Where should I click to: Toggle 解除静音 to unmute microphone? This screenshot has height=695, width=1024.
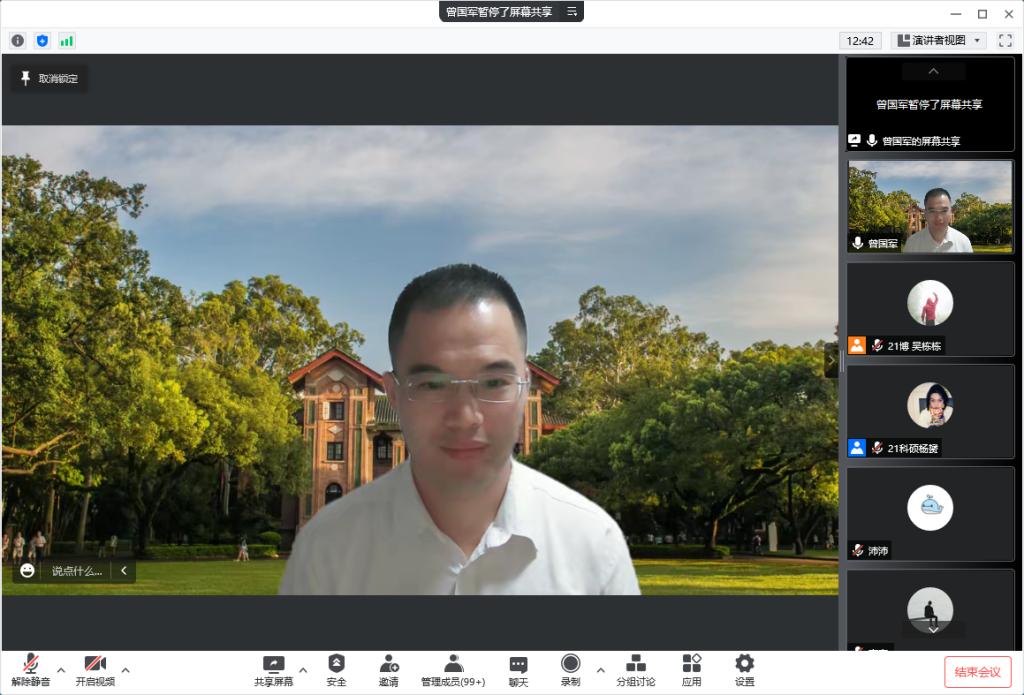click(x=31, y=670)
